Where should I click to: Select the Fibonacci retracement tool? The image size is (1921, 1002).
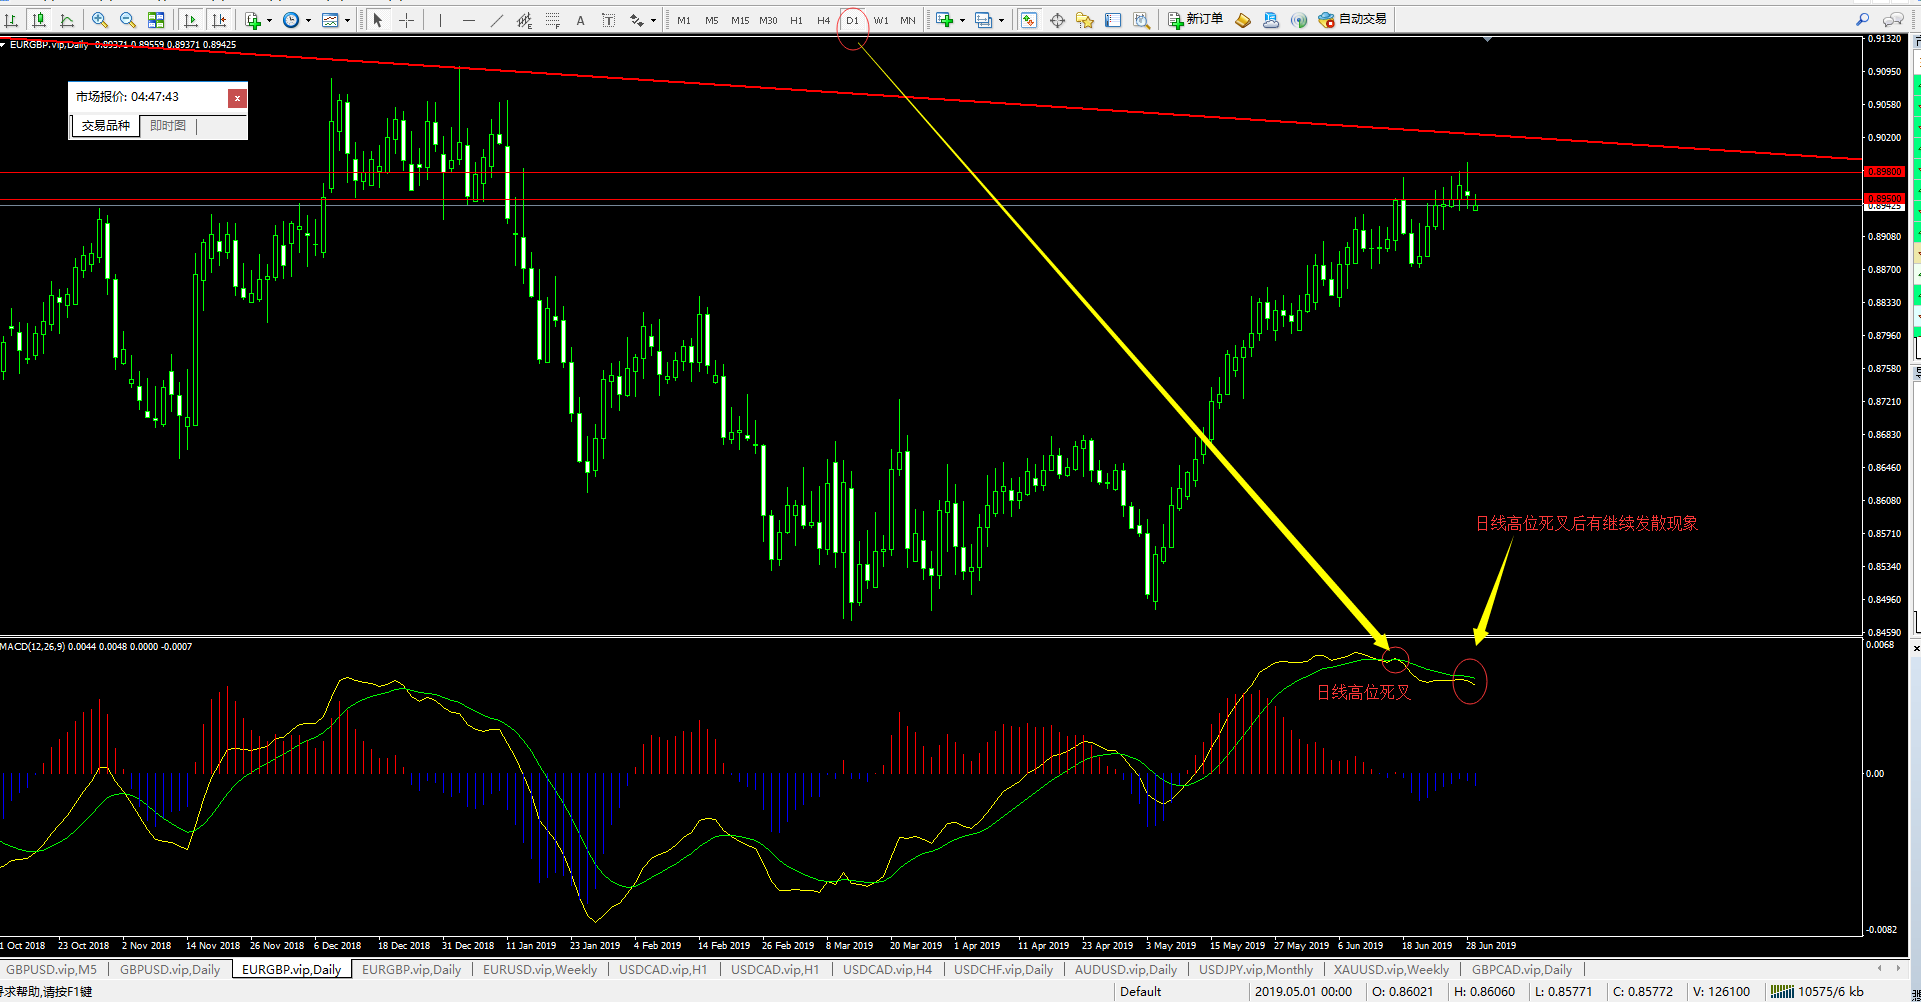click(552, 20)
